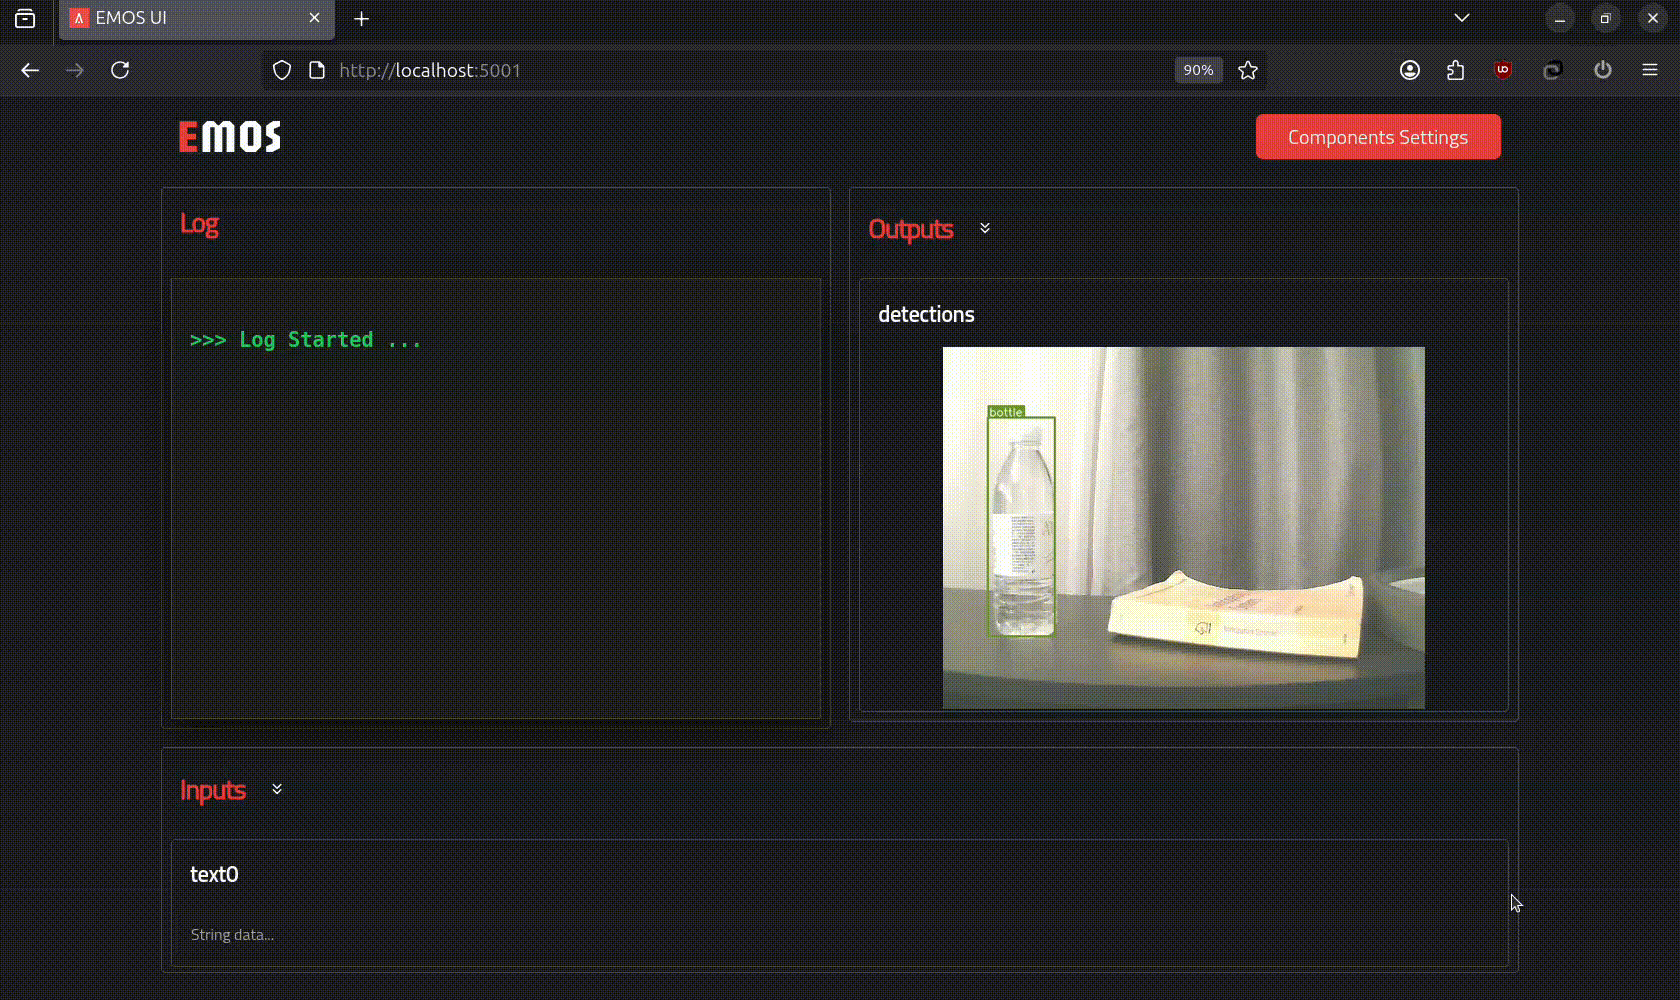The height and width of the screenshot is (1000, 1680).
Task: Open a new browser tab
Action: click(361, 19)
